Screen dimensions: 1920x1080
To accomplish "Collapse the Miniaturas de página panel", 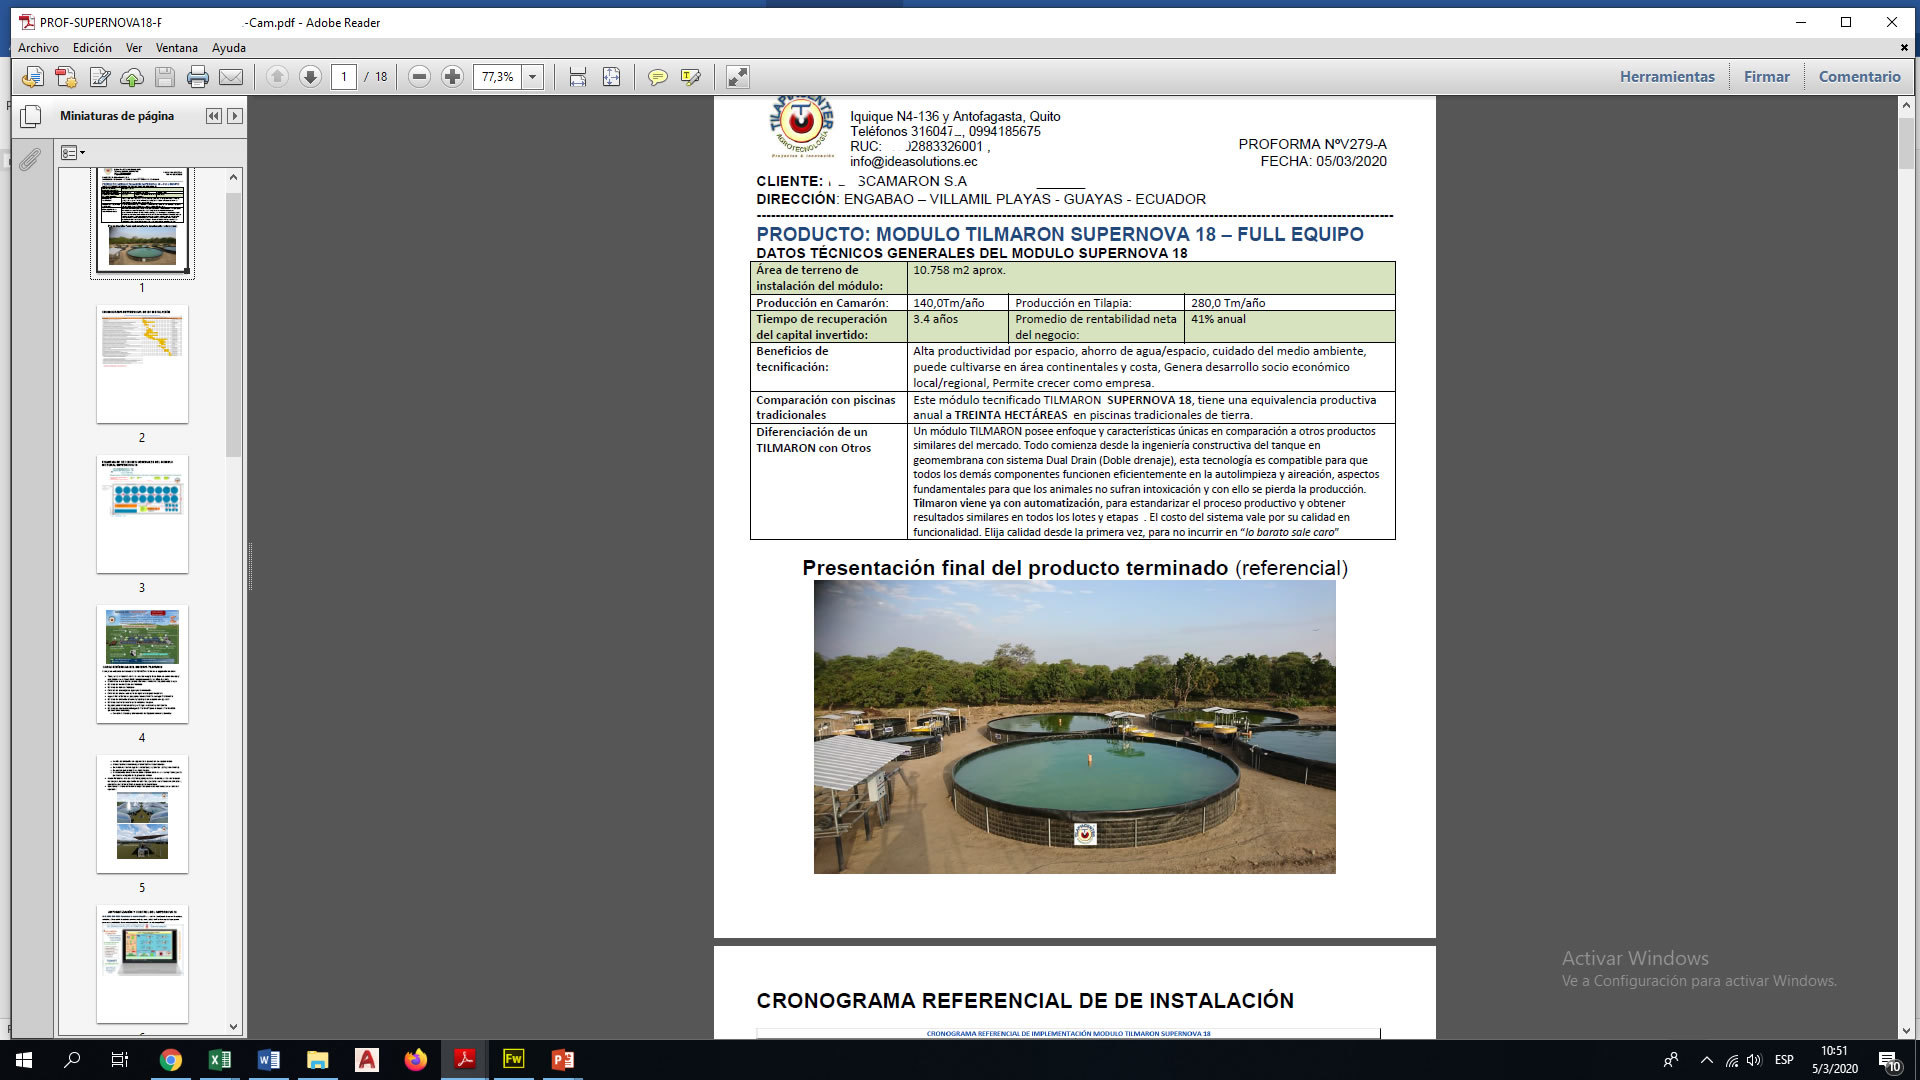I will [214, 116].
